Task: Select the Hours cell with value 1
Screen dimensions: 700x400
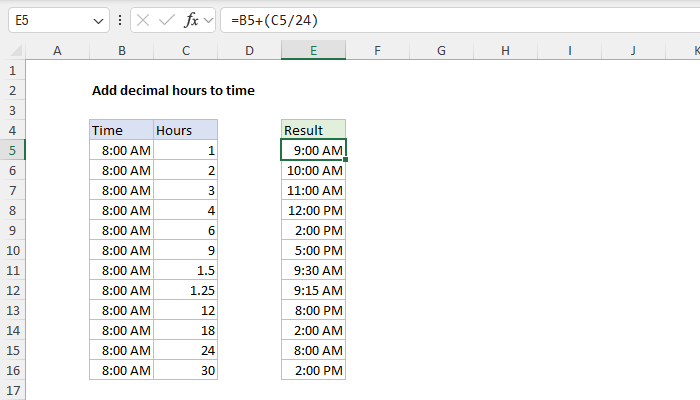Action: (186, 150)
